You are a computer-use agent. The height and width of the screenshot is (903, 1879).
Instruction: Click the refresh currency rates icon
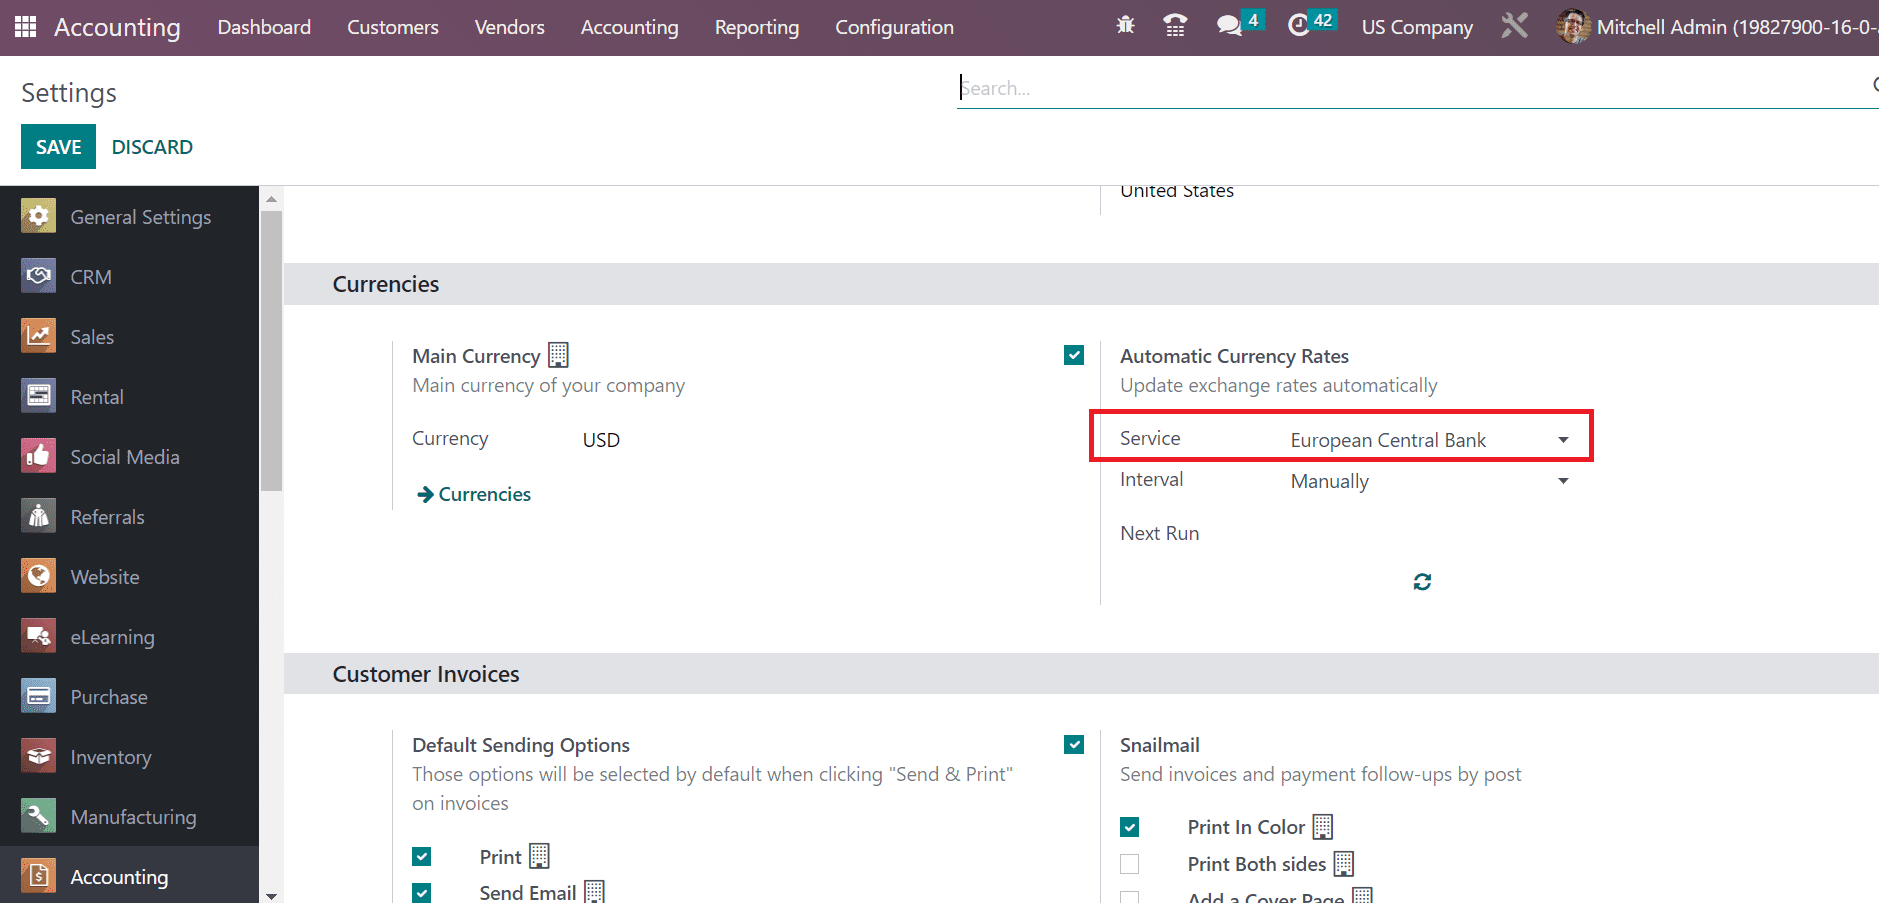[1422, 581]
